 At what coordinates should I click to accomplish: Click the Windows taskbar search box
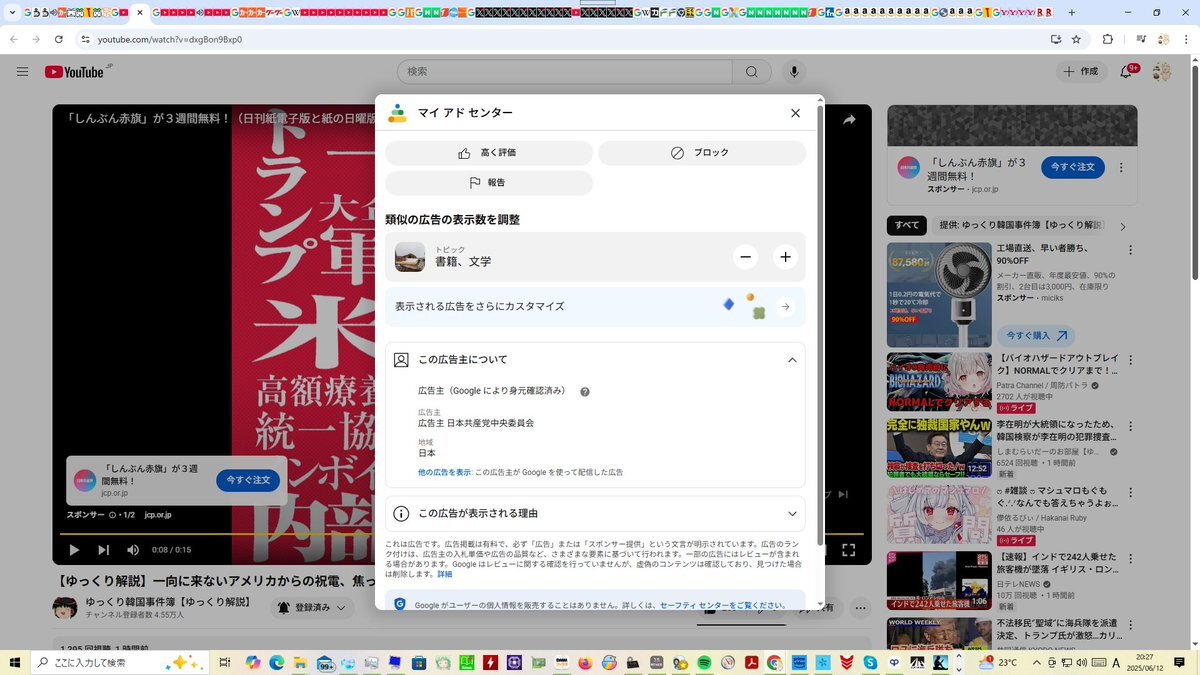coord(120,662)
